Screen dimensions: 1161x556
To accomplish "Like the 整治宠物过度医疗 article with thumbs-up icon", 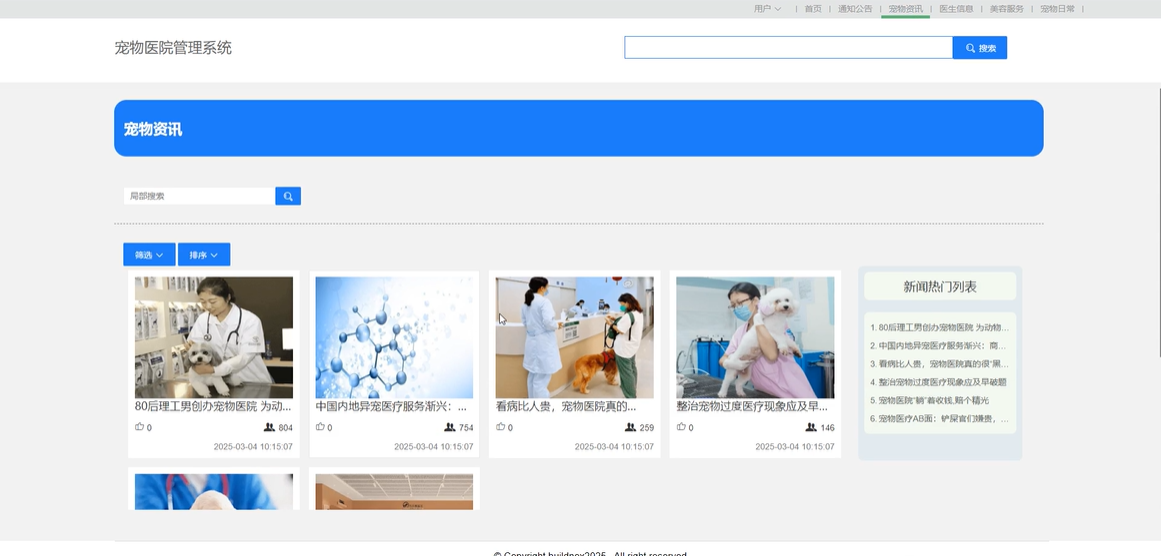I will pyautogui.click(x=681, y=426).
